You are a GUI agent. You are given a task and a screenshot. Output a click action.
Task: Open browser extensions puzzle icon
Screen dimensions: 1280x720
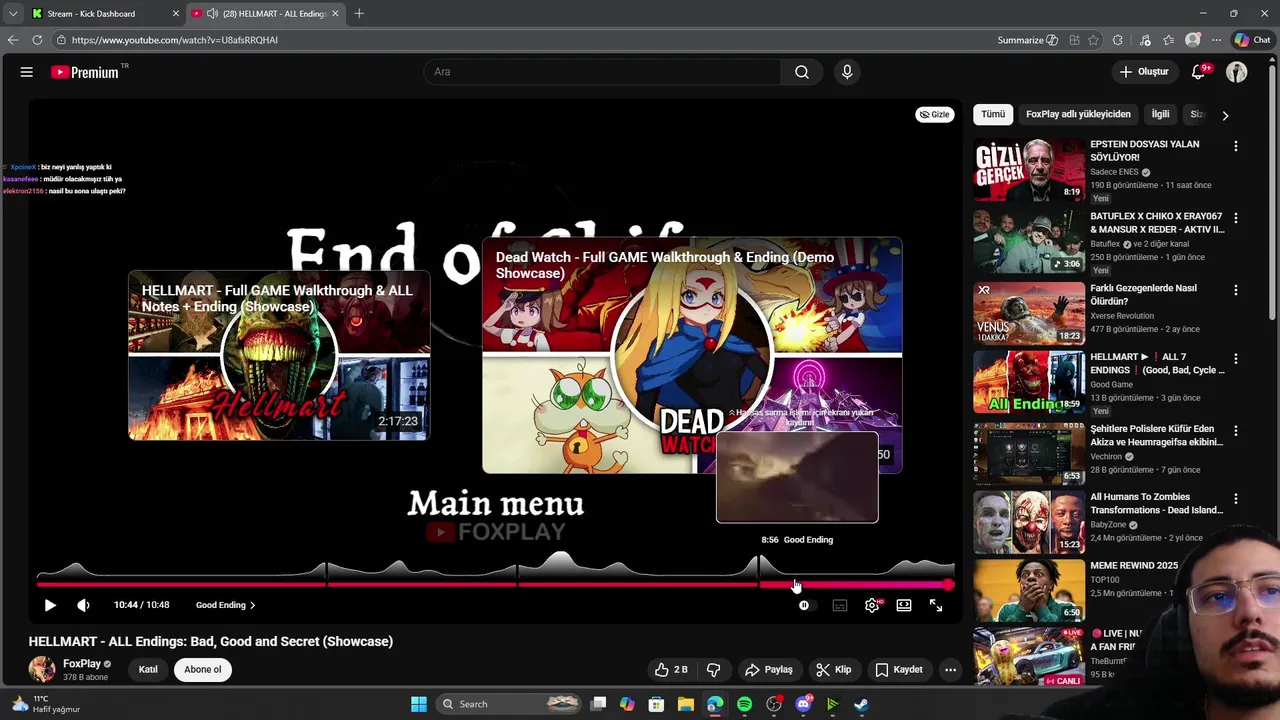1118,40
